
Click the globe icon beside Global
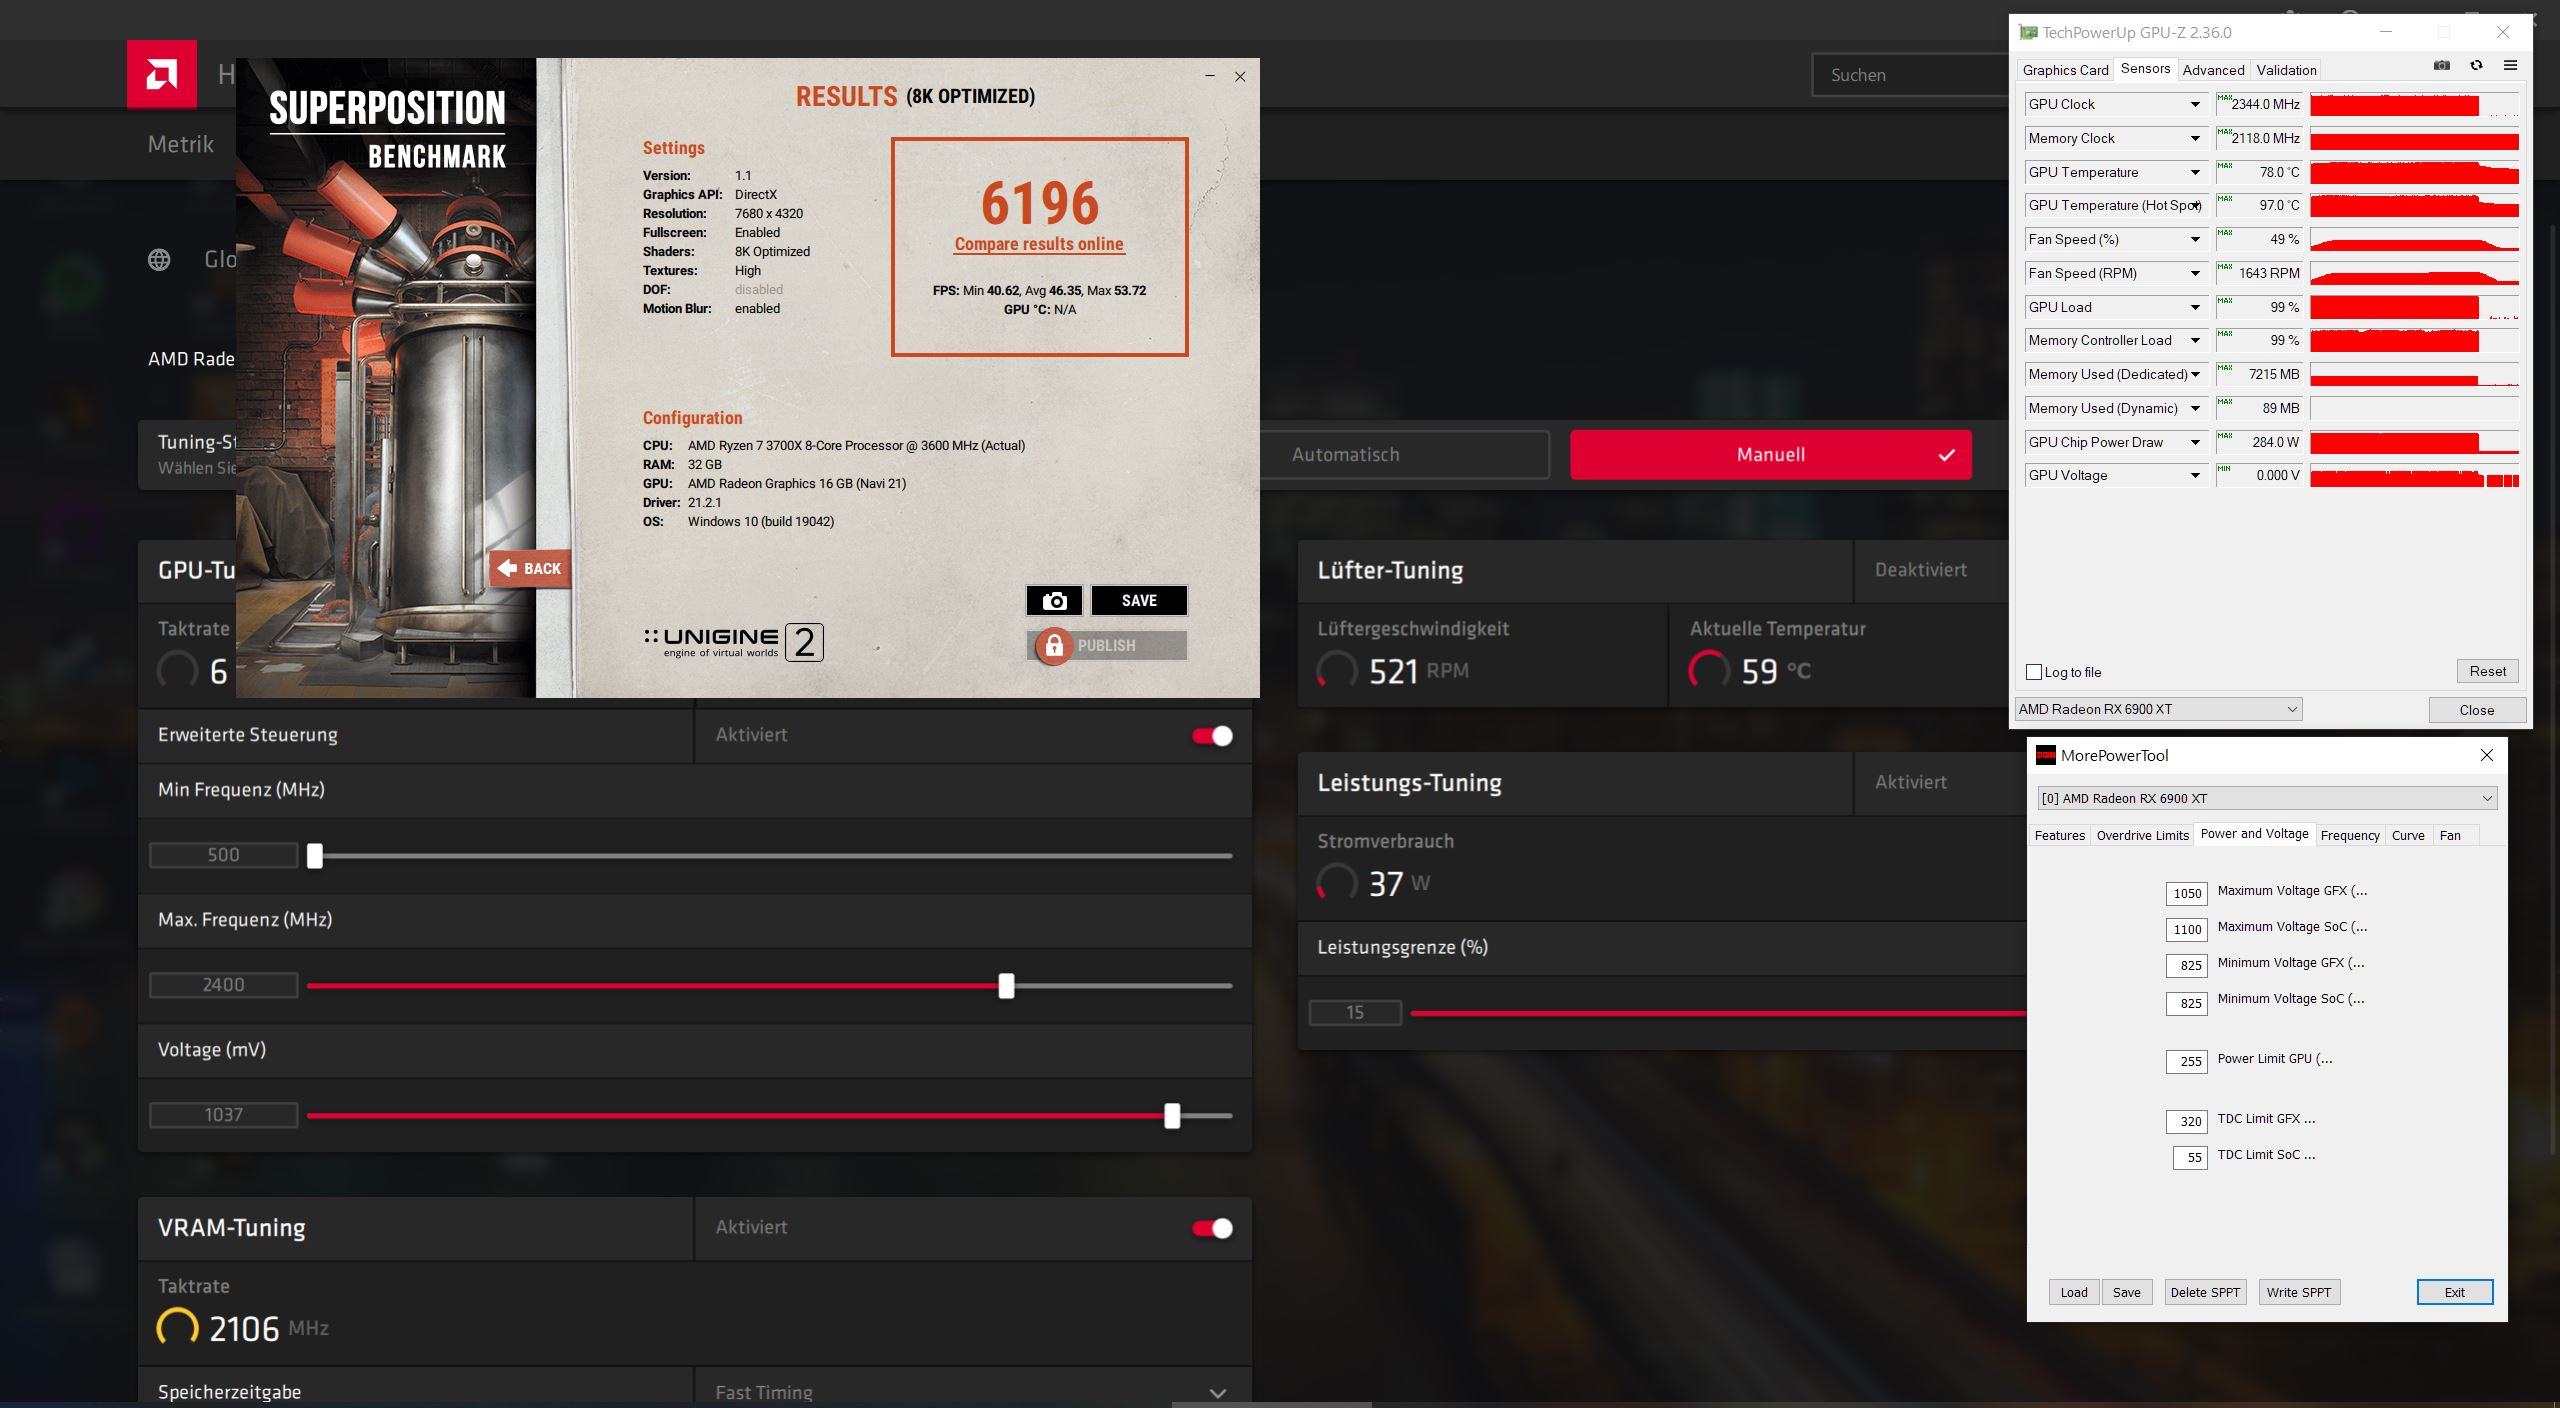159,260
